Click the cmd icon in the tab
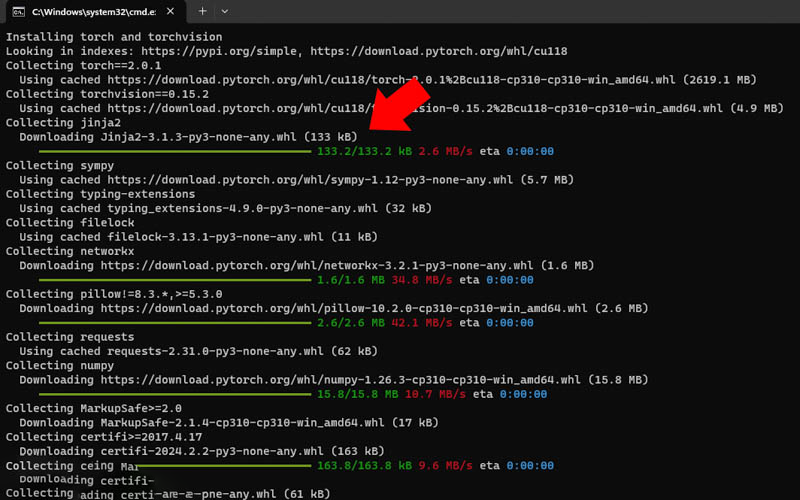 coord(17,11)
